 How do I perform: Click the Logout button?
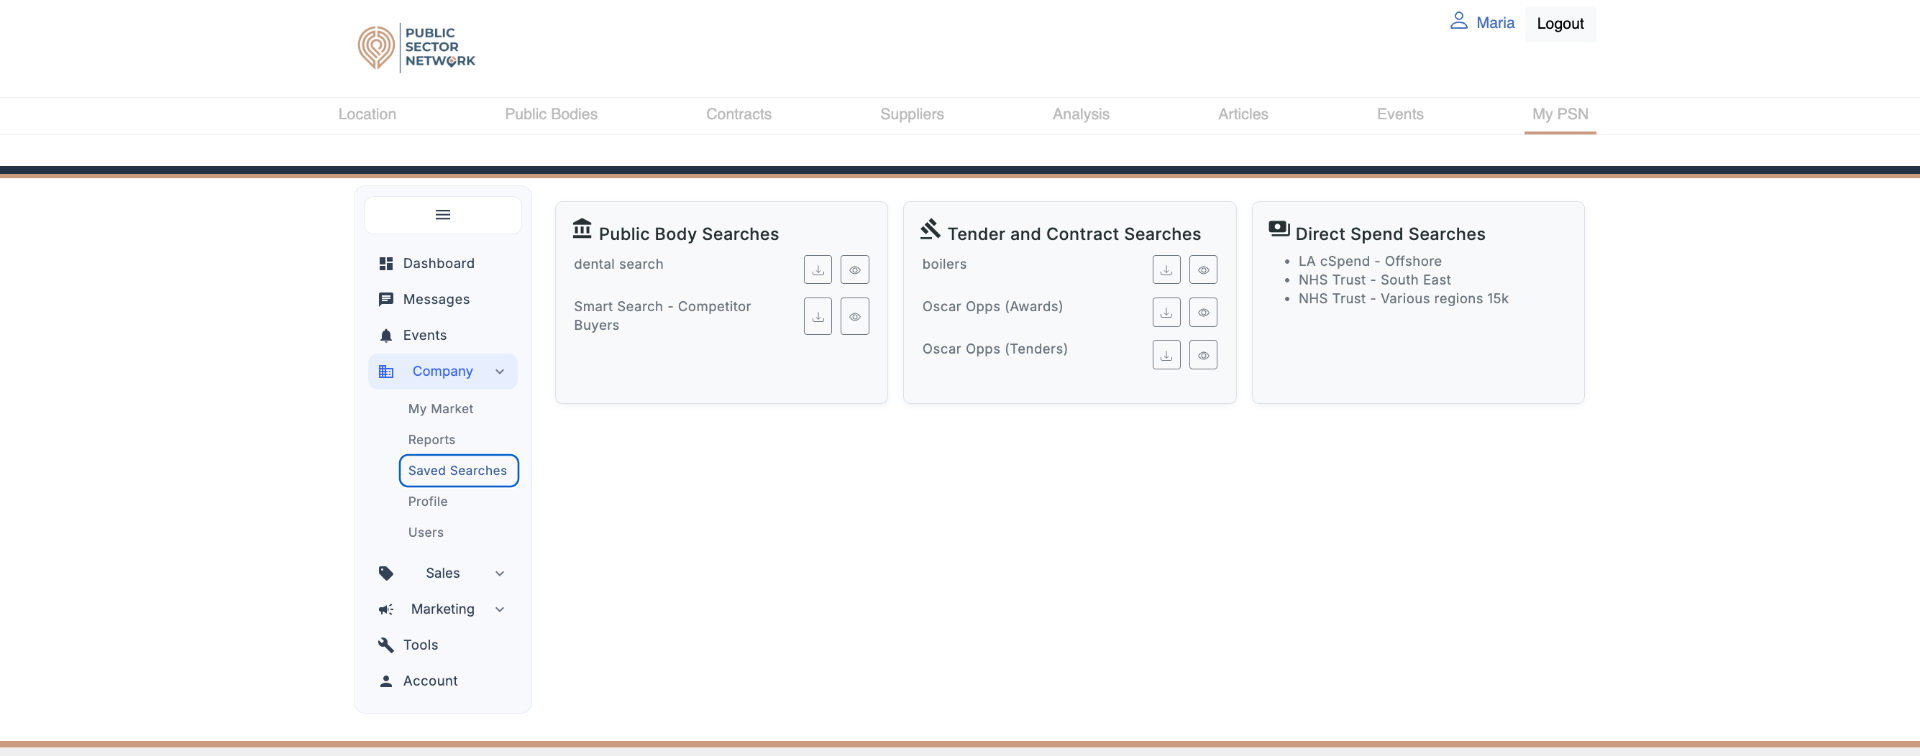pyautogui.click(x=1560, y=24)
